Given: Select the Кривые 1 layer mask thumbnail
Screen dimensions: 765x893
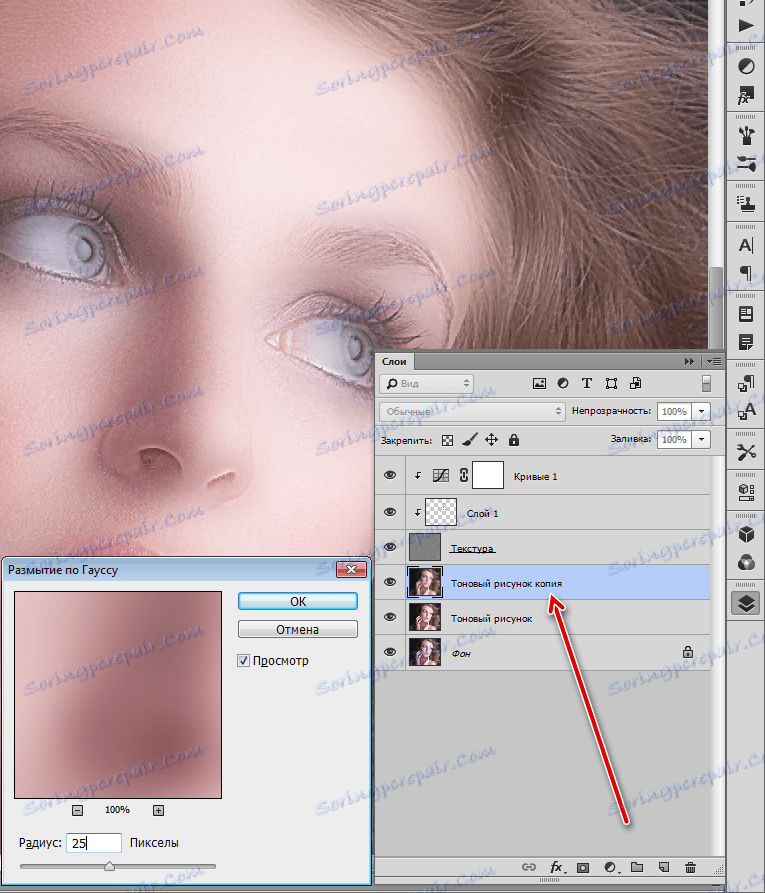Looking at the screenshot, I should 488,475.
